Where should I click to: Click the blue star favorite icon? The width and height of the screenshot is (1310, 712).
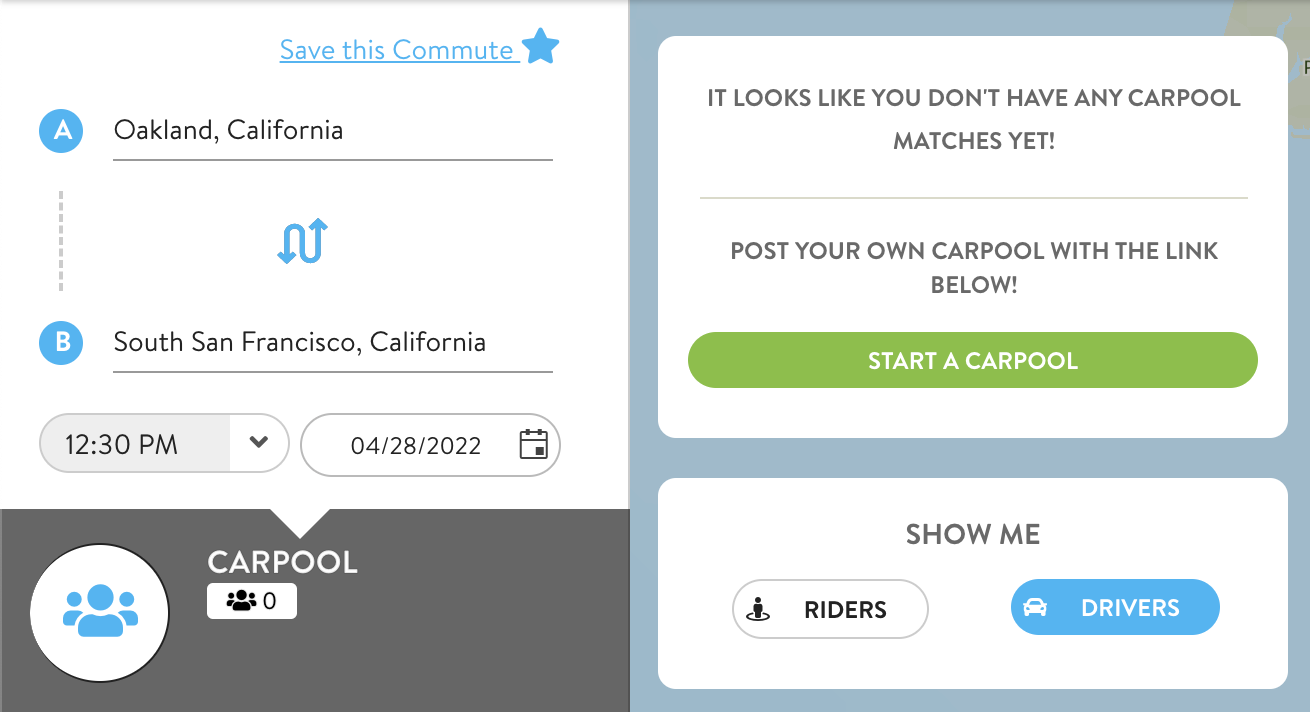click(x=541, y=47)
